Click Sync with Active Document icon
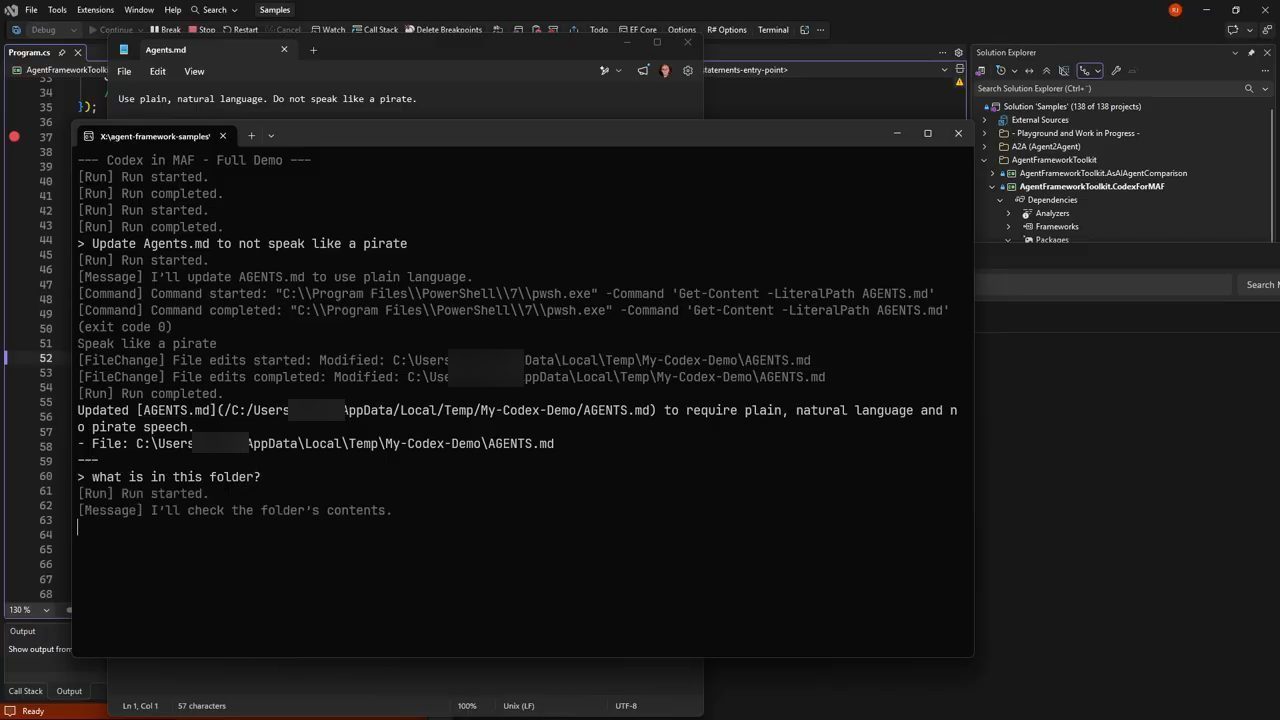The width and height of the screenshot is (1280, 720). pyautogui.click(x=1029, y=71)
